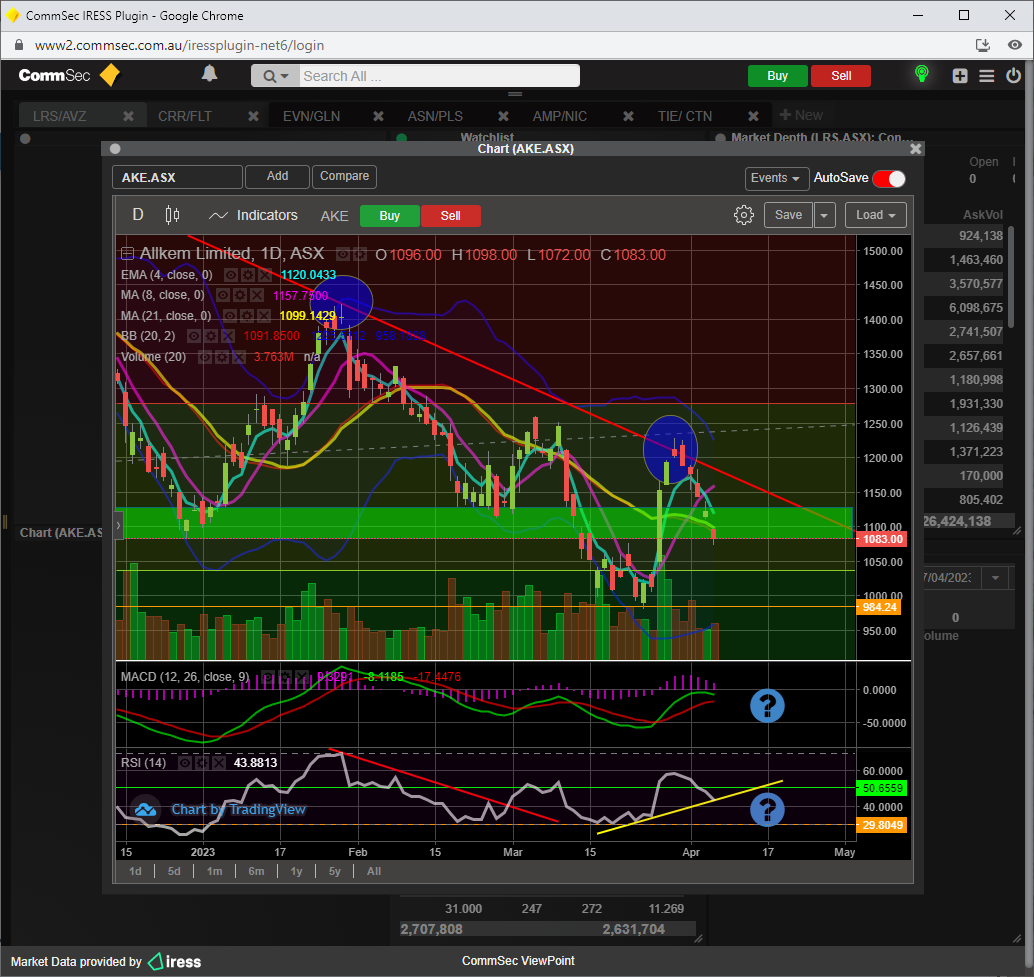Click the green Buy button in header
This screenshot has height=977, width=1034.
pyautogui.click(x=777, y=76)
